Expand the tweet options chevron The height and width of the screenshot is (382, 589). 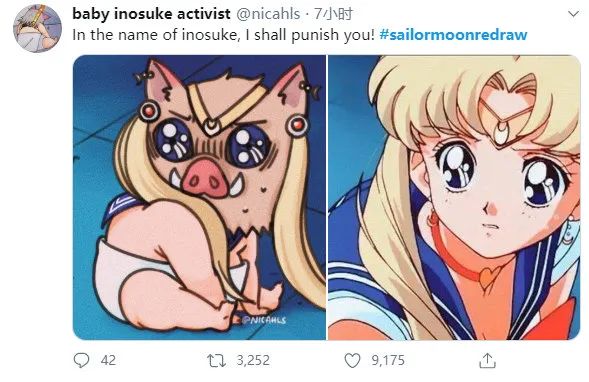click(573, 14)
